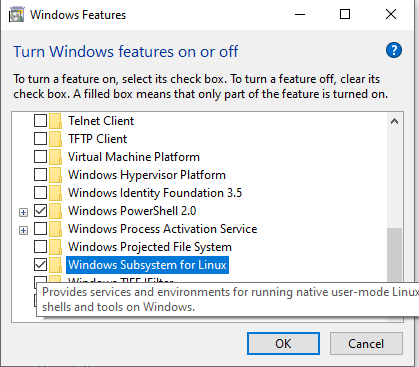Uncheck Windows Subsystem for Linux checkbox

40,265
